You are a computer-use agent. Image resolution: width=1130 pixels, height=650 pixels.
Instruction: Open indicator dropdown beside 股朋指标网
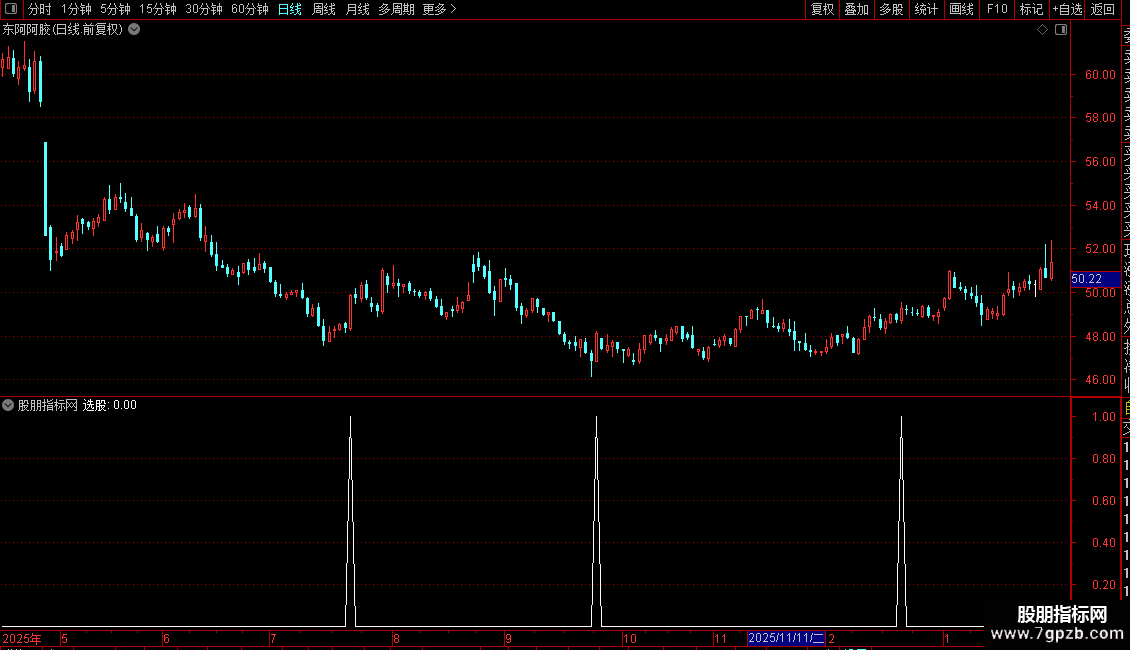(8, 405)
